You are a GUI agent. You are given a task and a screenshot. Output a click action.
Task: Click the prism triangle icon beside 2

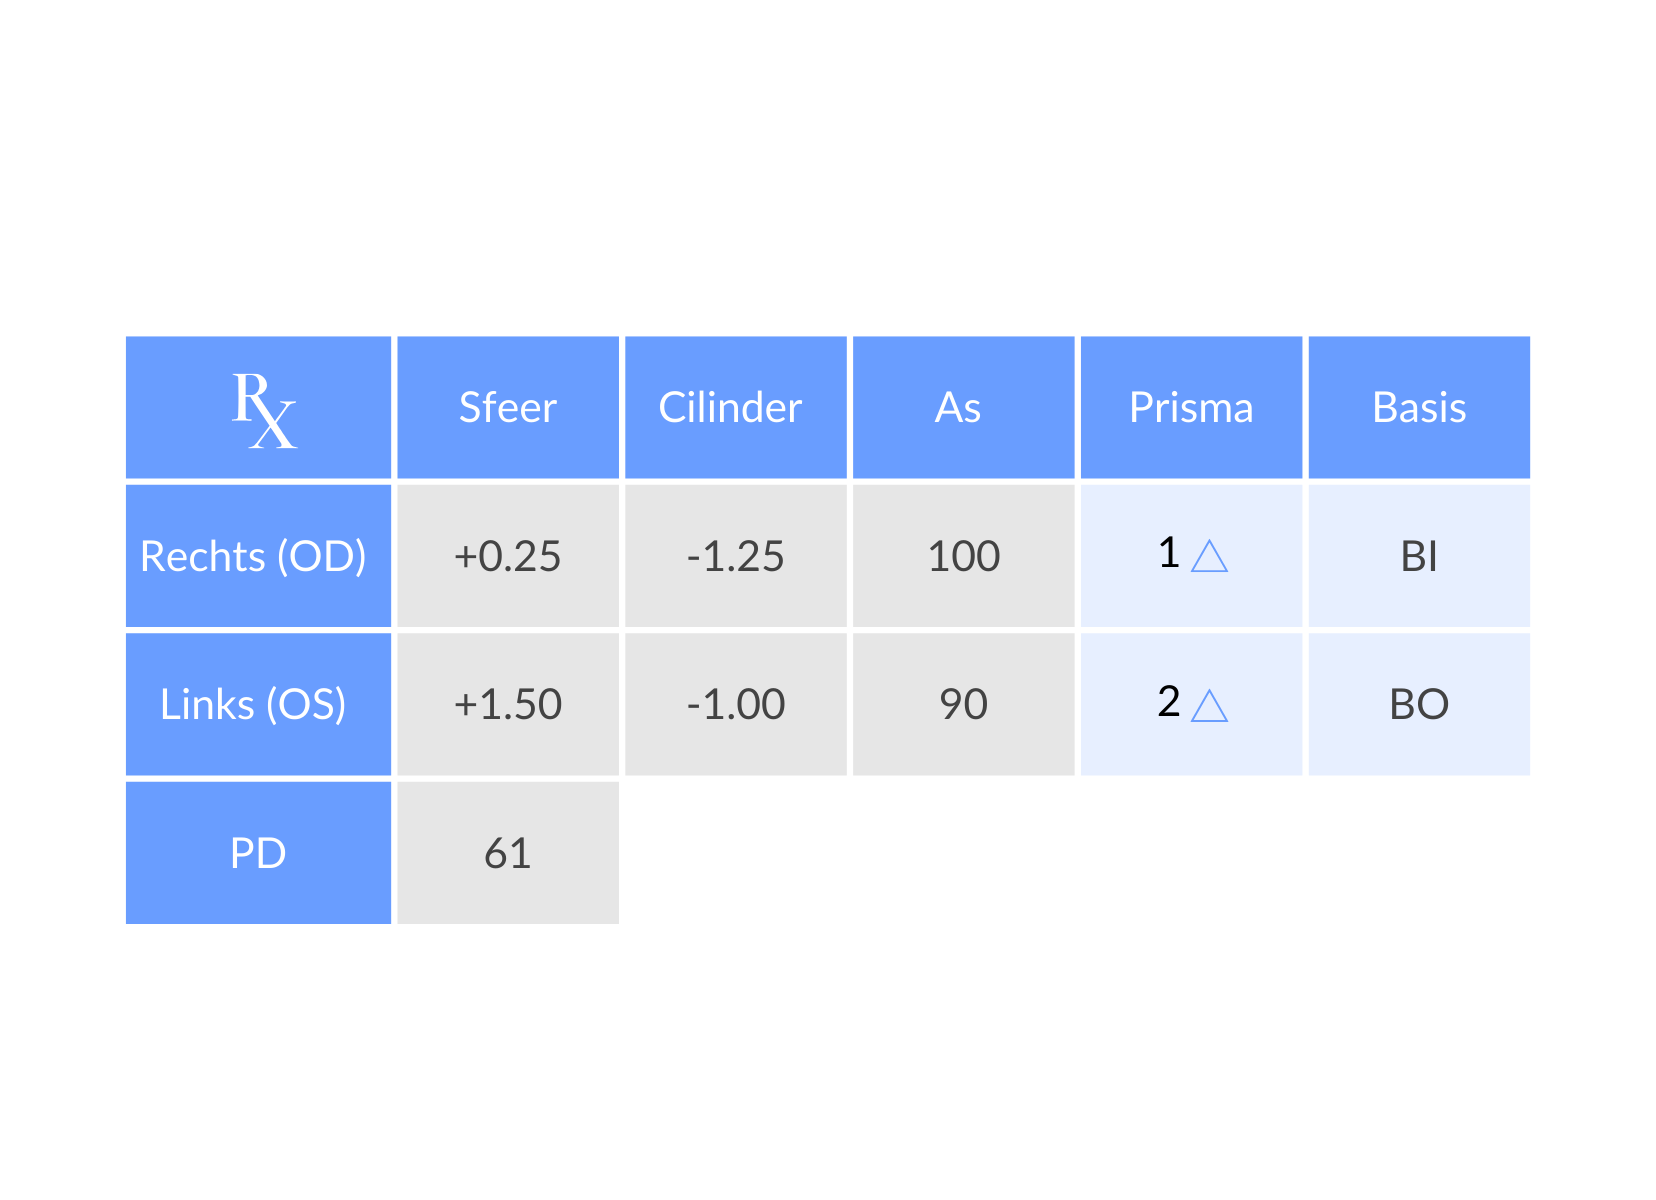coord(1209,706)
